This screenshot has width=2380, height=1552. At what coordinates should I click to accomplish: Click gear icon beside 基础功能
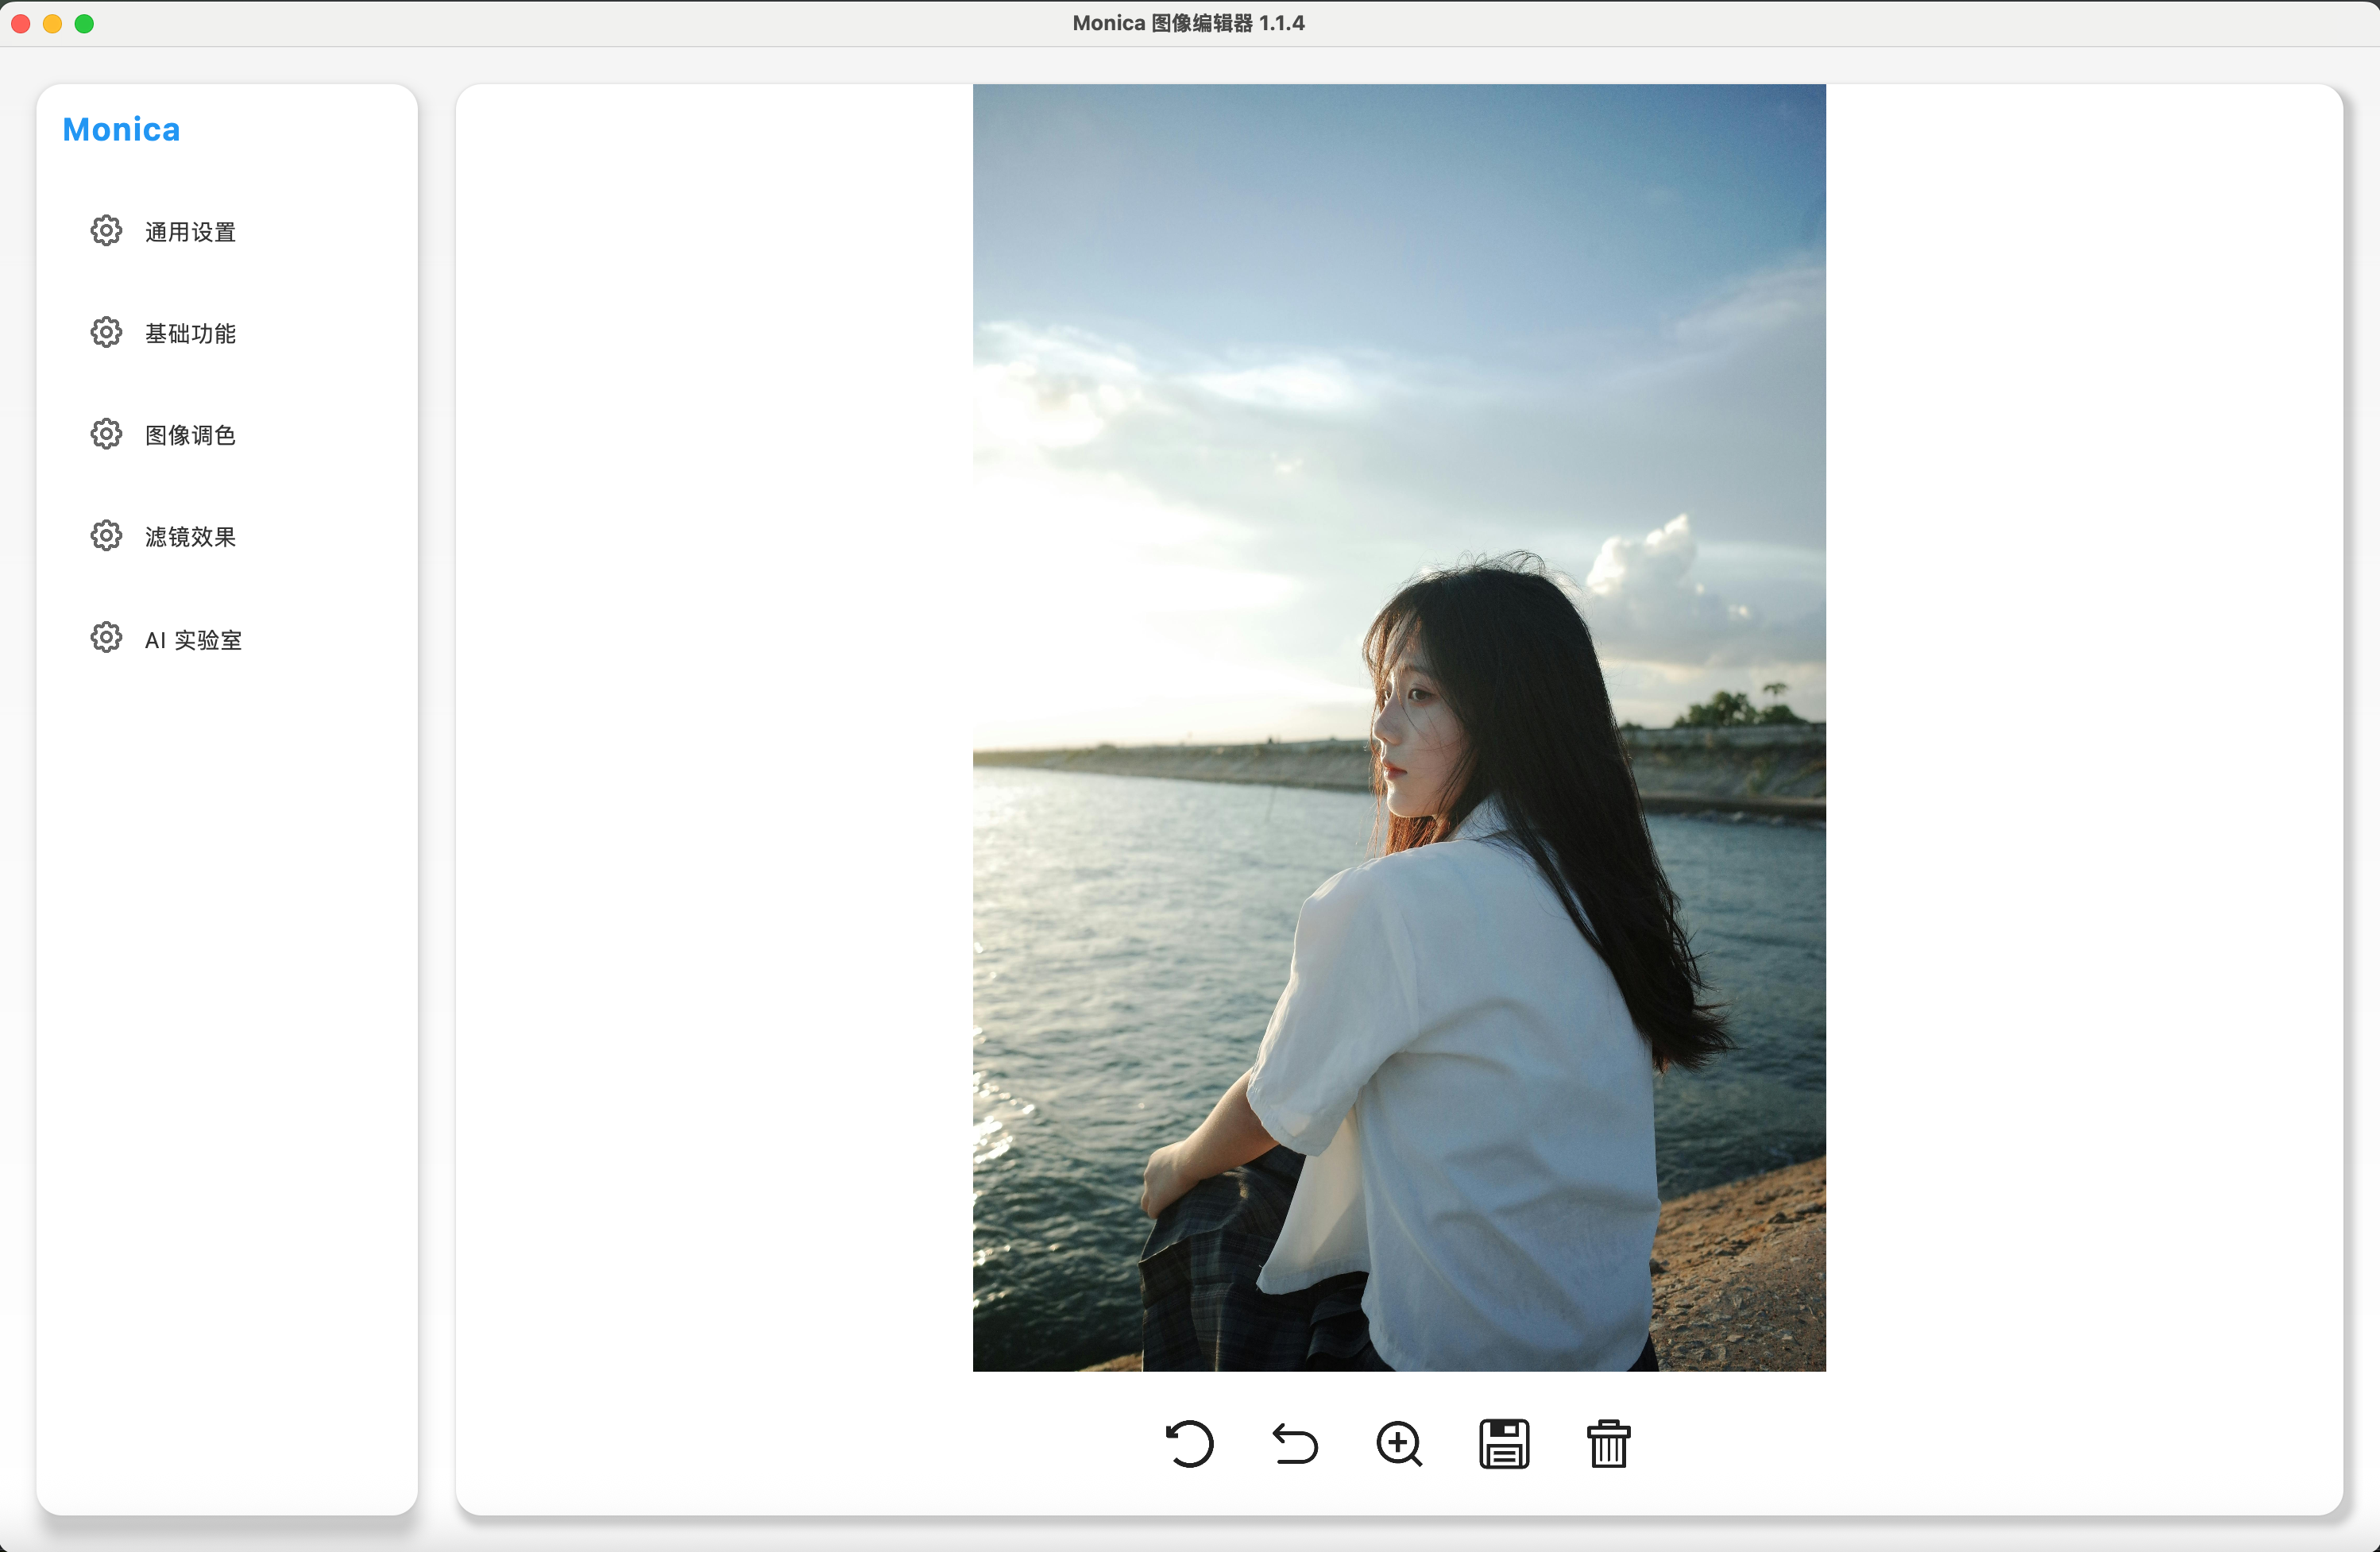click(106, 332)
